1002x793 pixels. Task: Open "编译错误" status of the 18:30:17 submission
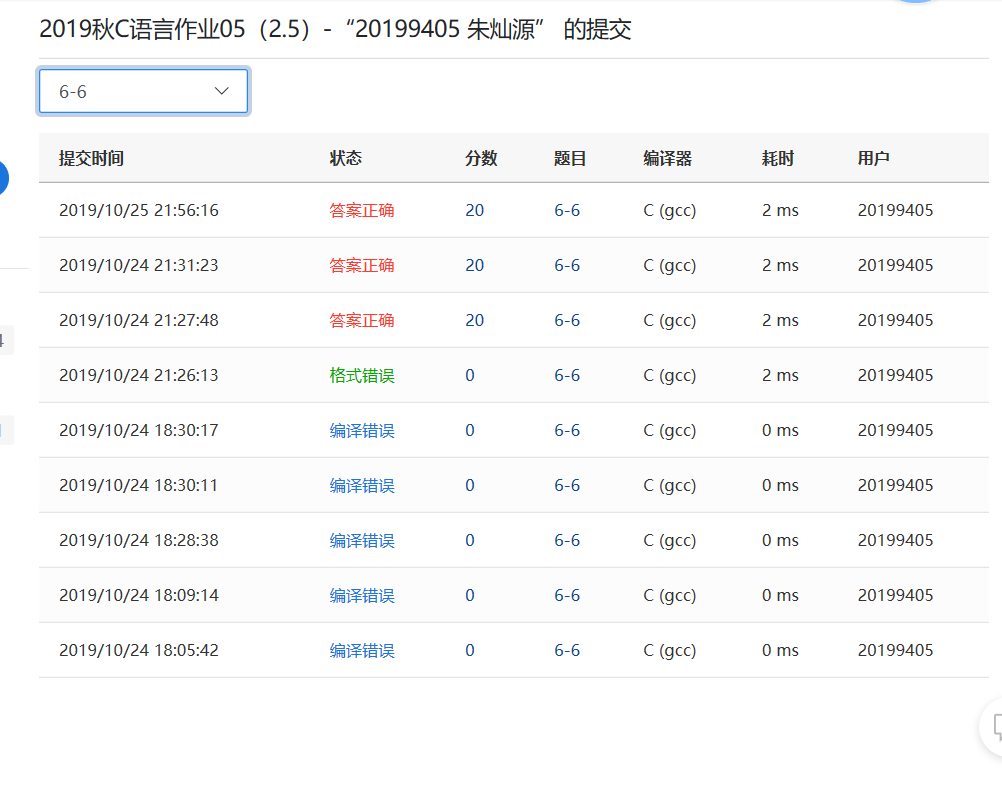[x=362, y=430]
